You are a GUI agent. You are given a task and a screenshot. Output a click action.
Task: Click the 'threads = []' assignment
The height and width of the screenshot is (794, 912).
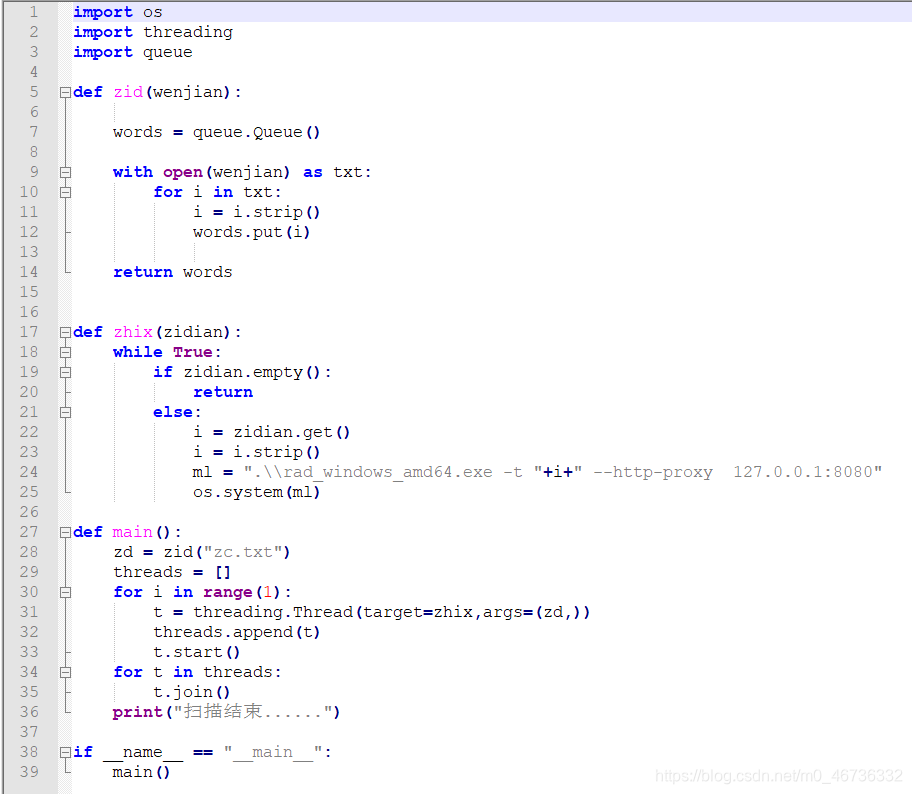(x=172, y=572)
